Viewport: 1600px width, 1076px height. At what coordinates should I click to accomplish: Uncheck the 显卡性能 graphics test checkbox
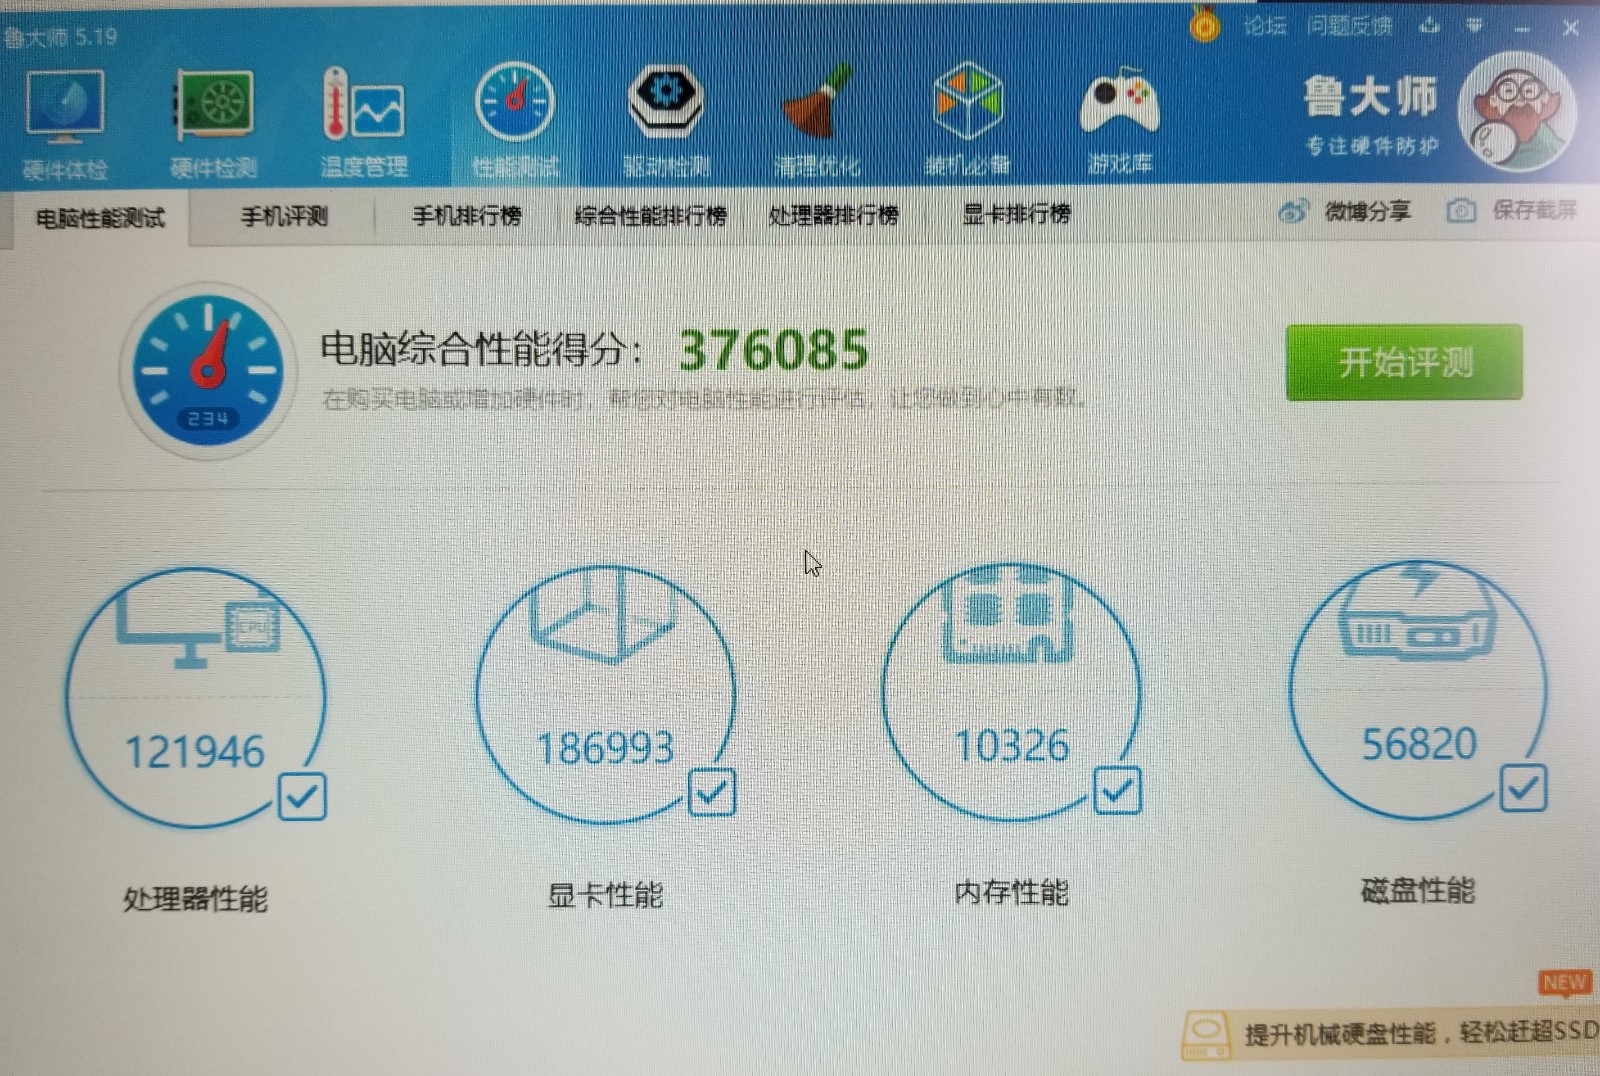(x=712, y=793)
